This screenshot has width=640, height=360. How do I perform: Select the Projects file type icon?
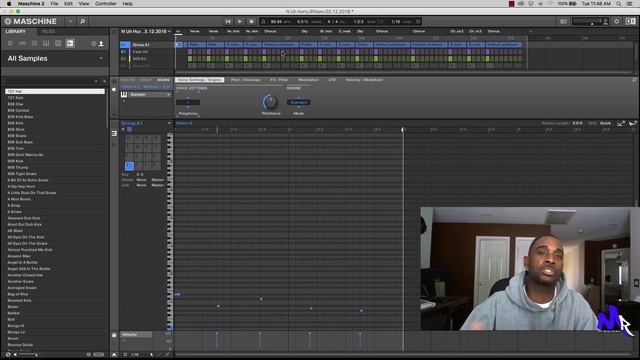(x=10, y=43)
